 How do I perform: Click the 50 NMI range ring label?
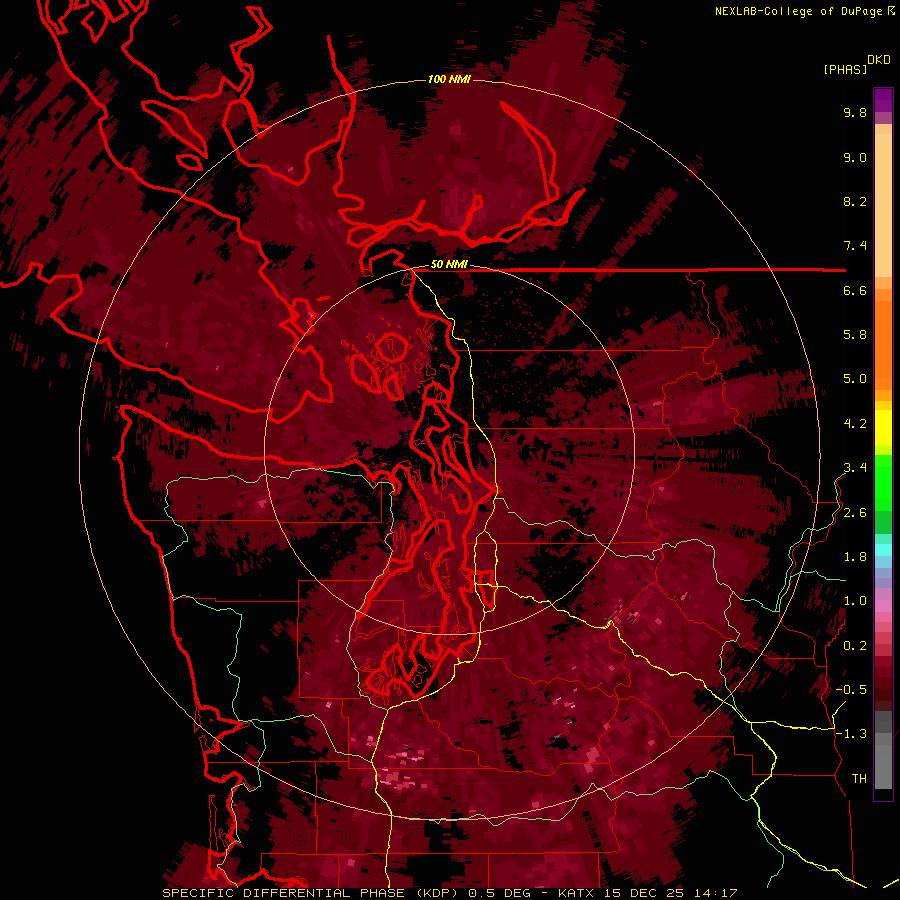pyautogui.click(x=449, y=265)
